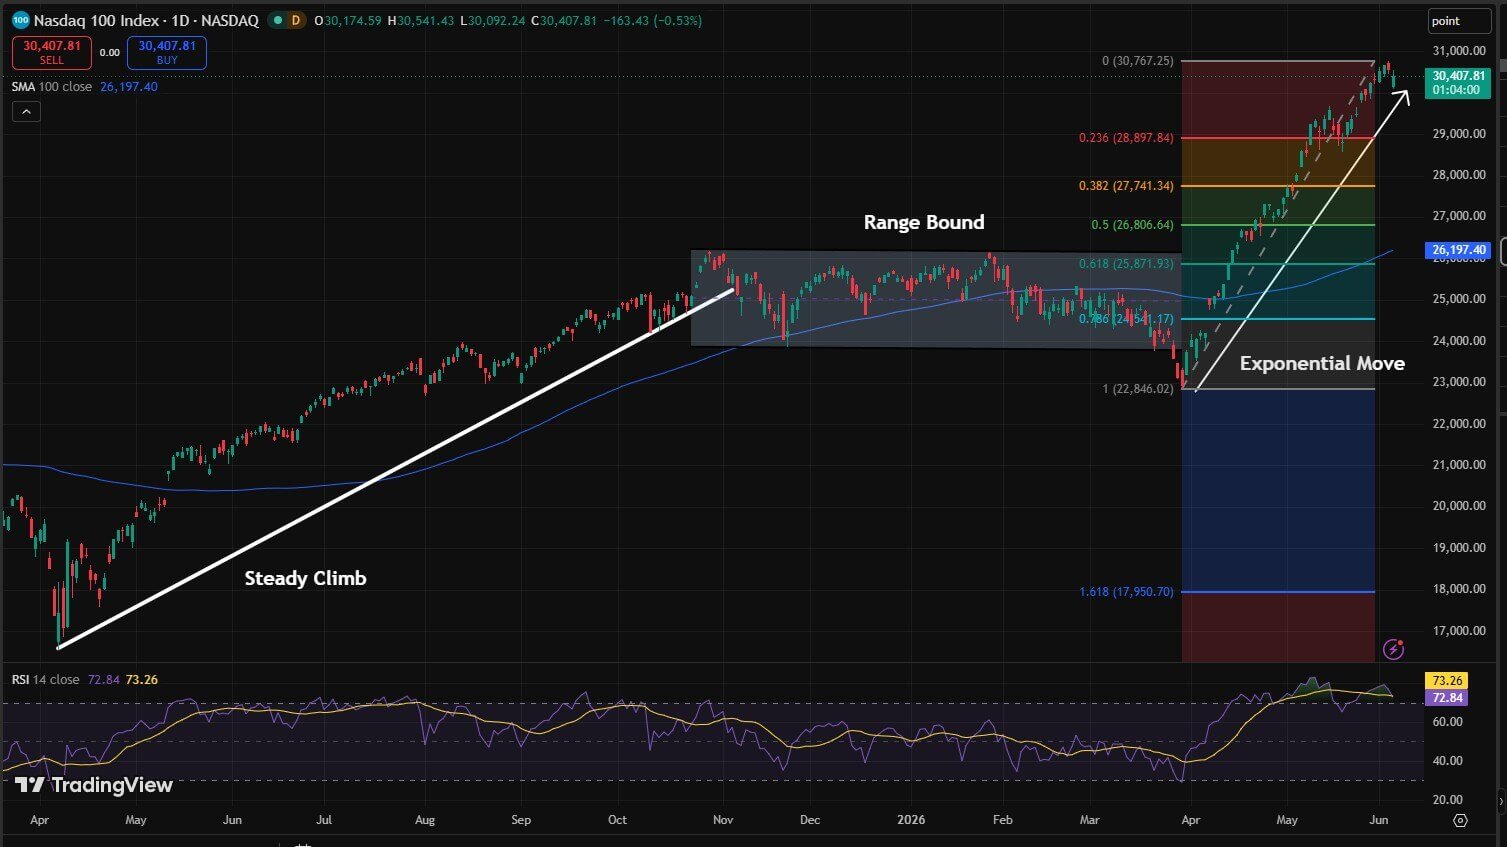Click the purple lightning events icon
1507x847 pixels.
pos(1393,649)
